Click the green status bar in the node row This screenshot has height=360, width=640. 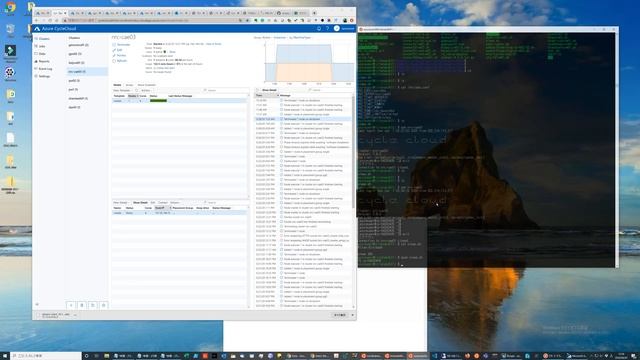coord(158,100)
